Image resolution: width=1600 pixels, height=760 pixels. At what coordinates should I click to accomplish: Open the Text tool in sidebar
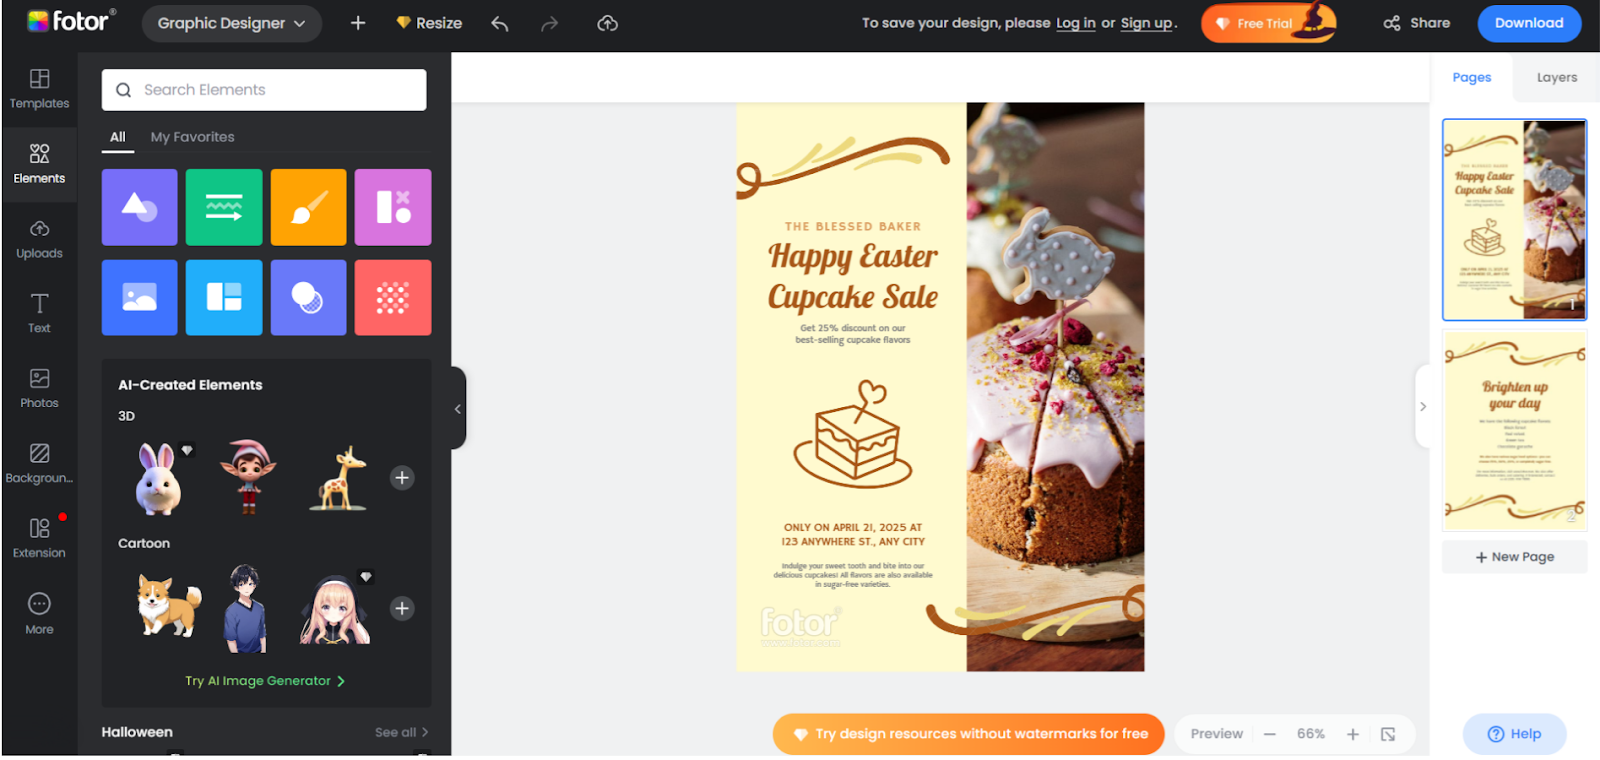[x=39, y=314]
